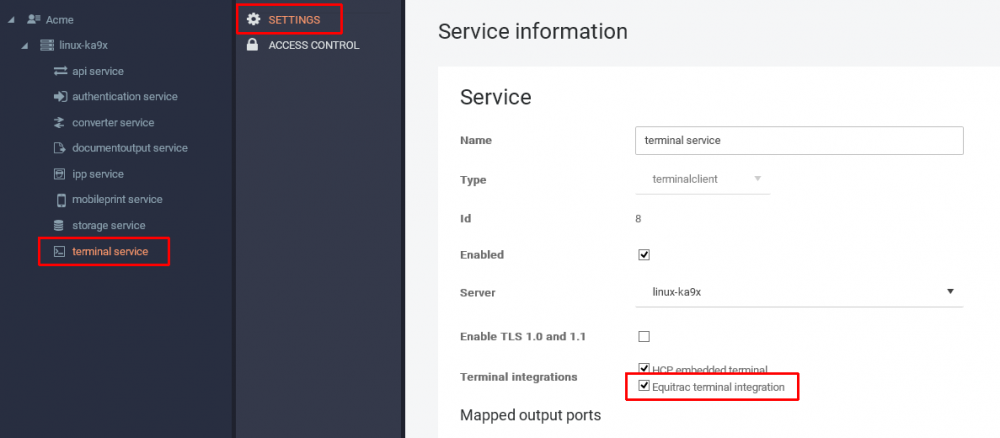The image size is (1000, 438).
Task: Uncheck the Enabled checkbox
Action: [x=644, y=255]
